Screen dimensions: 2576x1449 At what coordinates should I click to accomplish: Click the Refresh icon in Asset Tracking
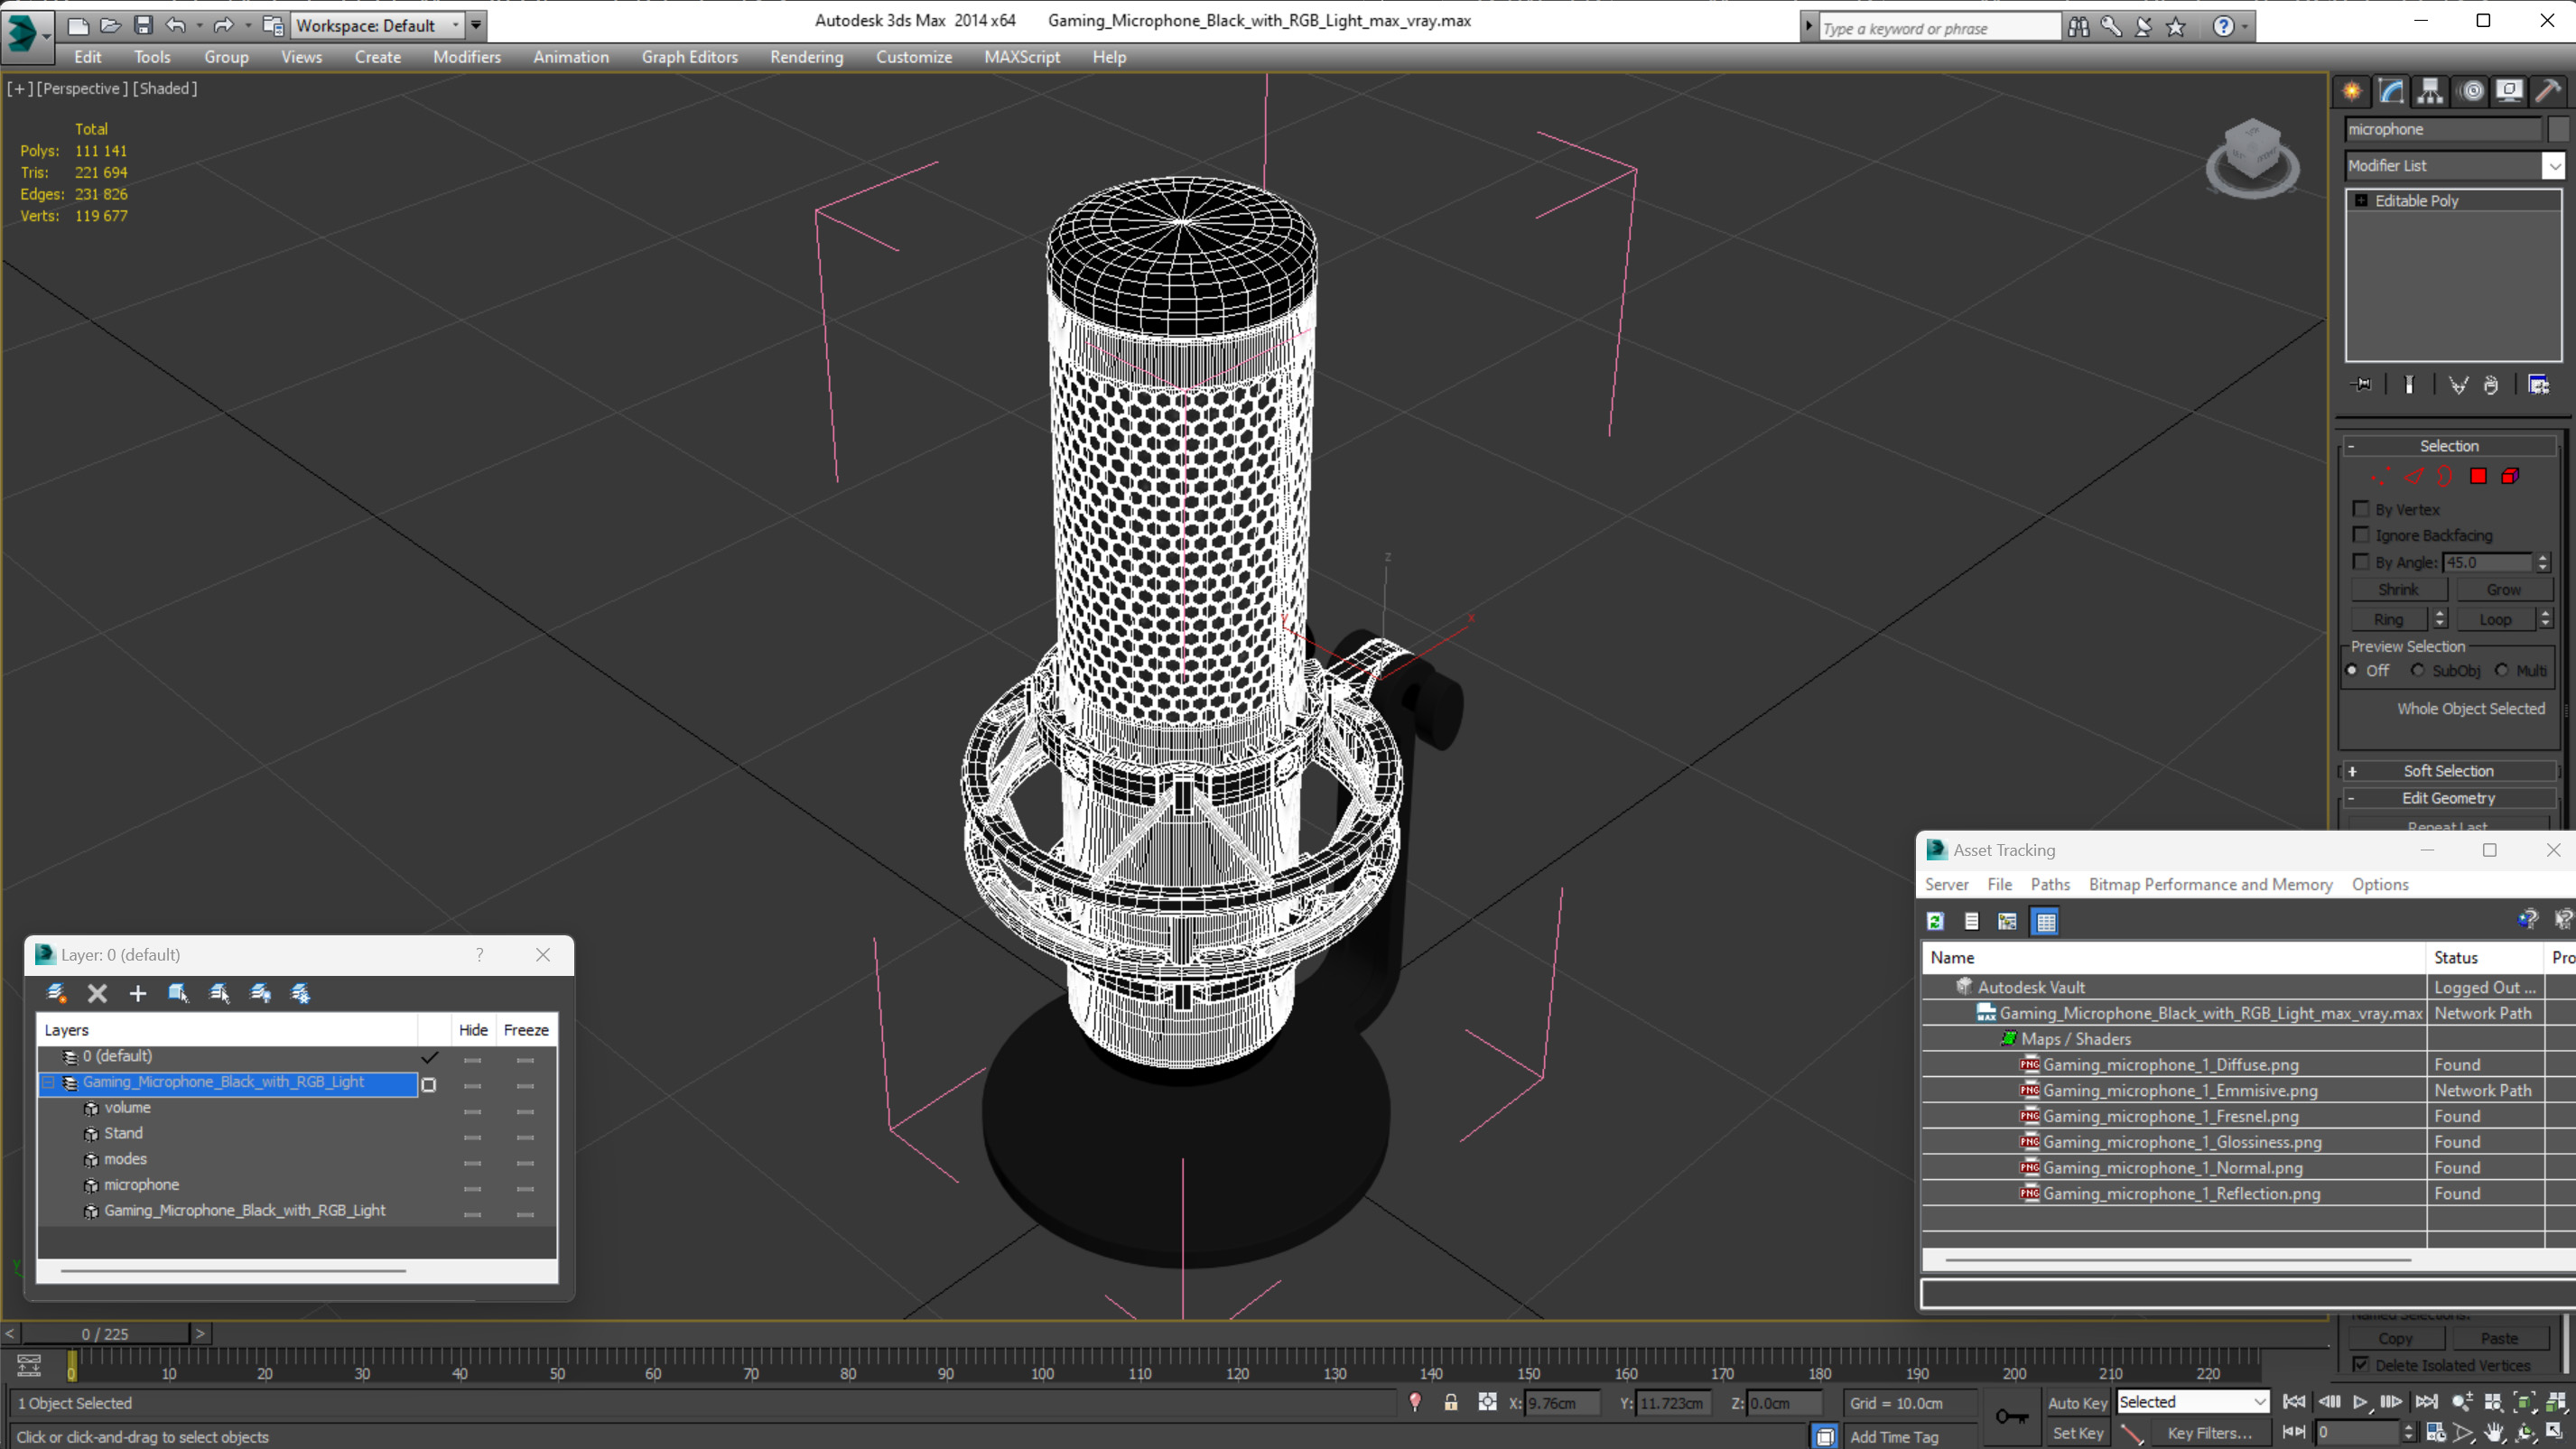pos(1935,921)
